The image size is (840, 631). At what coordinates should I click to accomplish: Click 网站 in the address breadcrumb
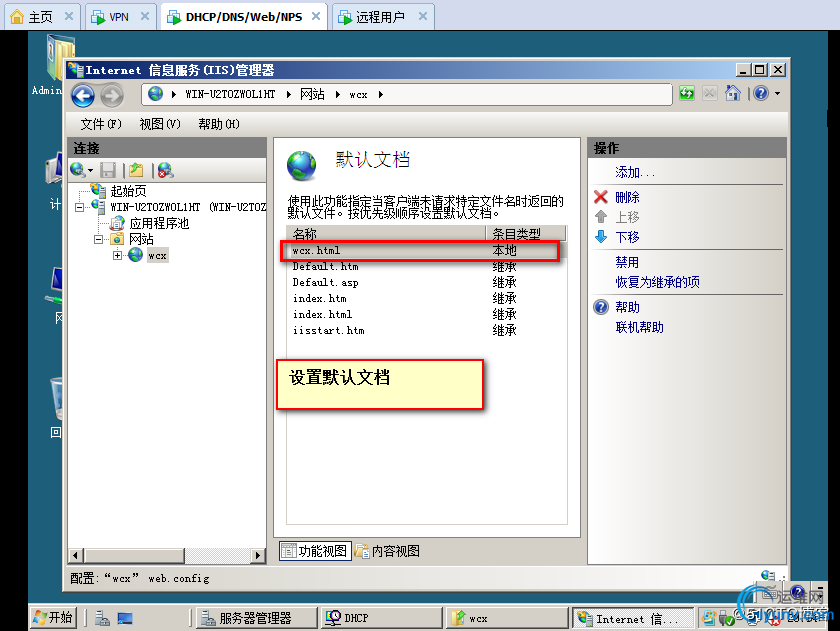pos(312,94)
